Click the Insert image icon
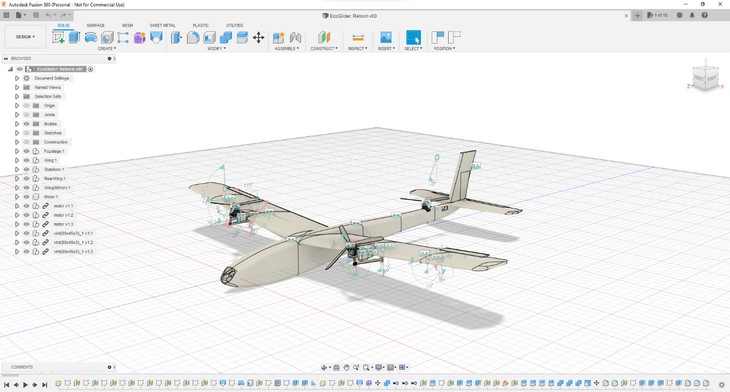730x392 pixels. (x=385, y=37)
